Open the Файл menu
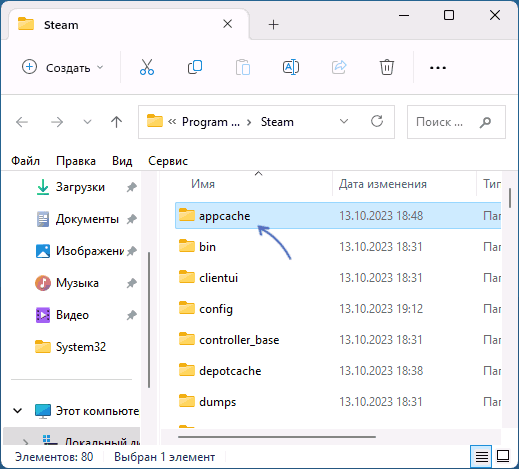This screenshot has width=519, height=469. click(25, 161)
